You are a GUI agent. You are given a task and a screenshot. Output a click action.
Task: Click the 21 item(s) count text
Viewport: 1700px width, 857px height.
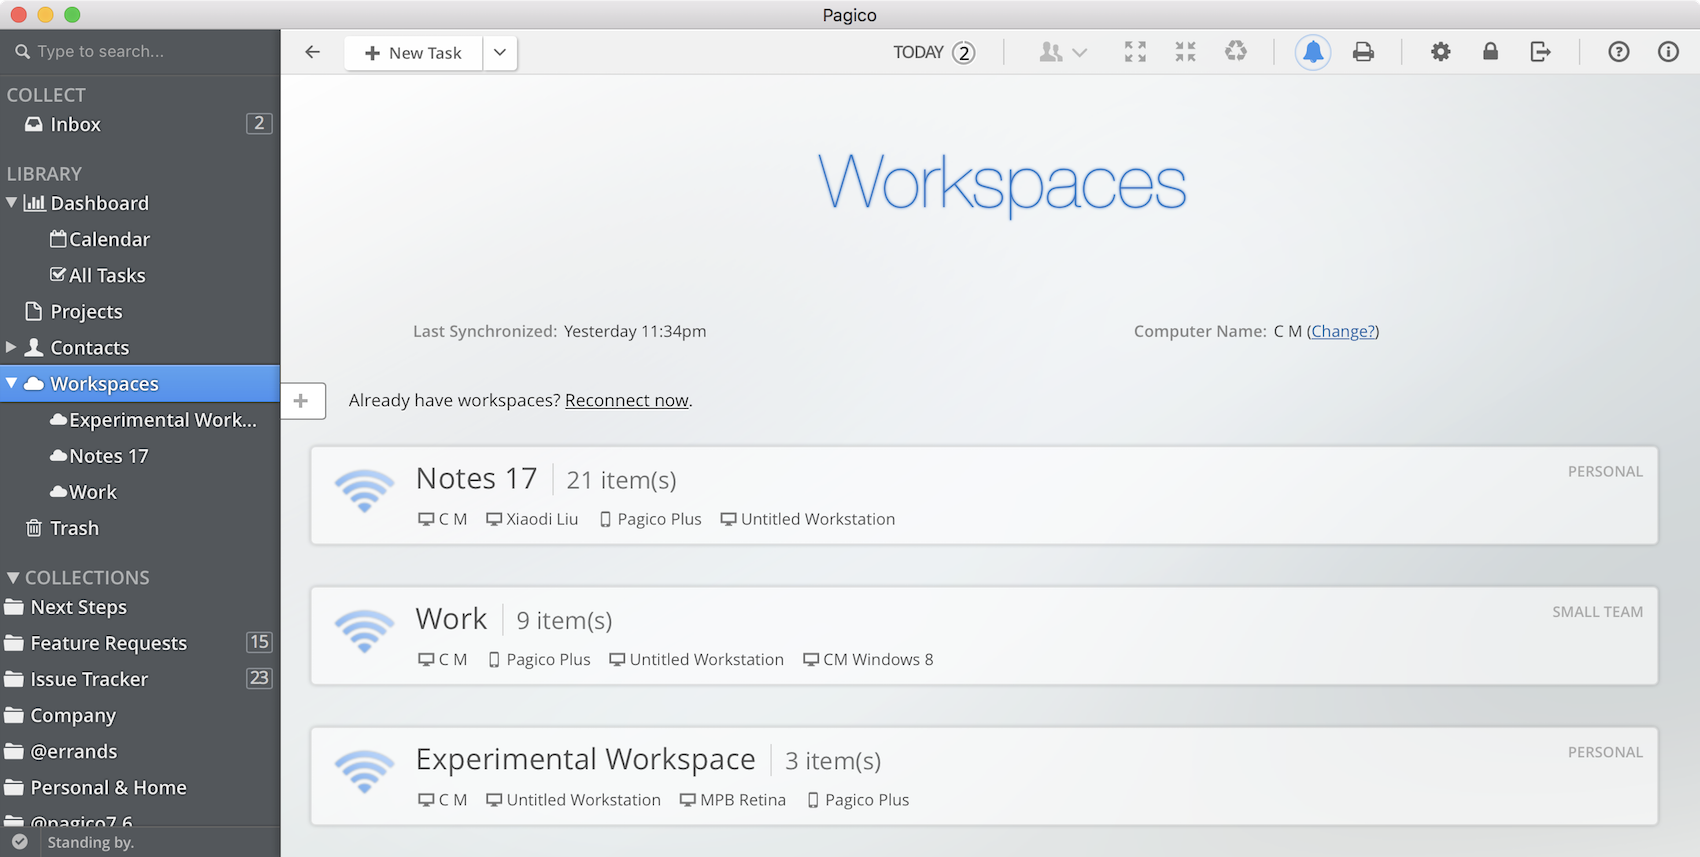[621, 480]
